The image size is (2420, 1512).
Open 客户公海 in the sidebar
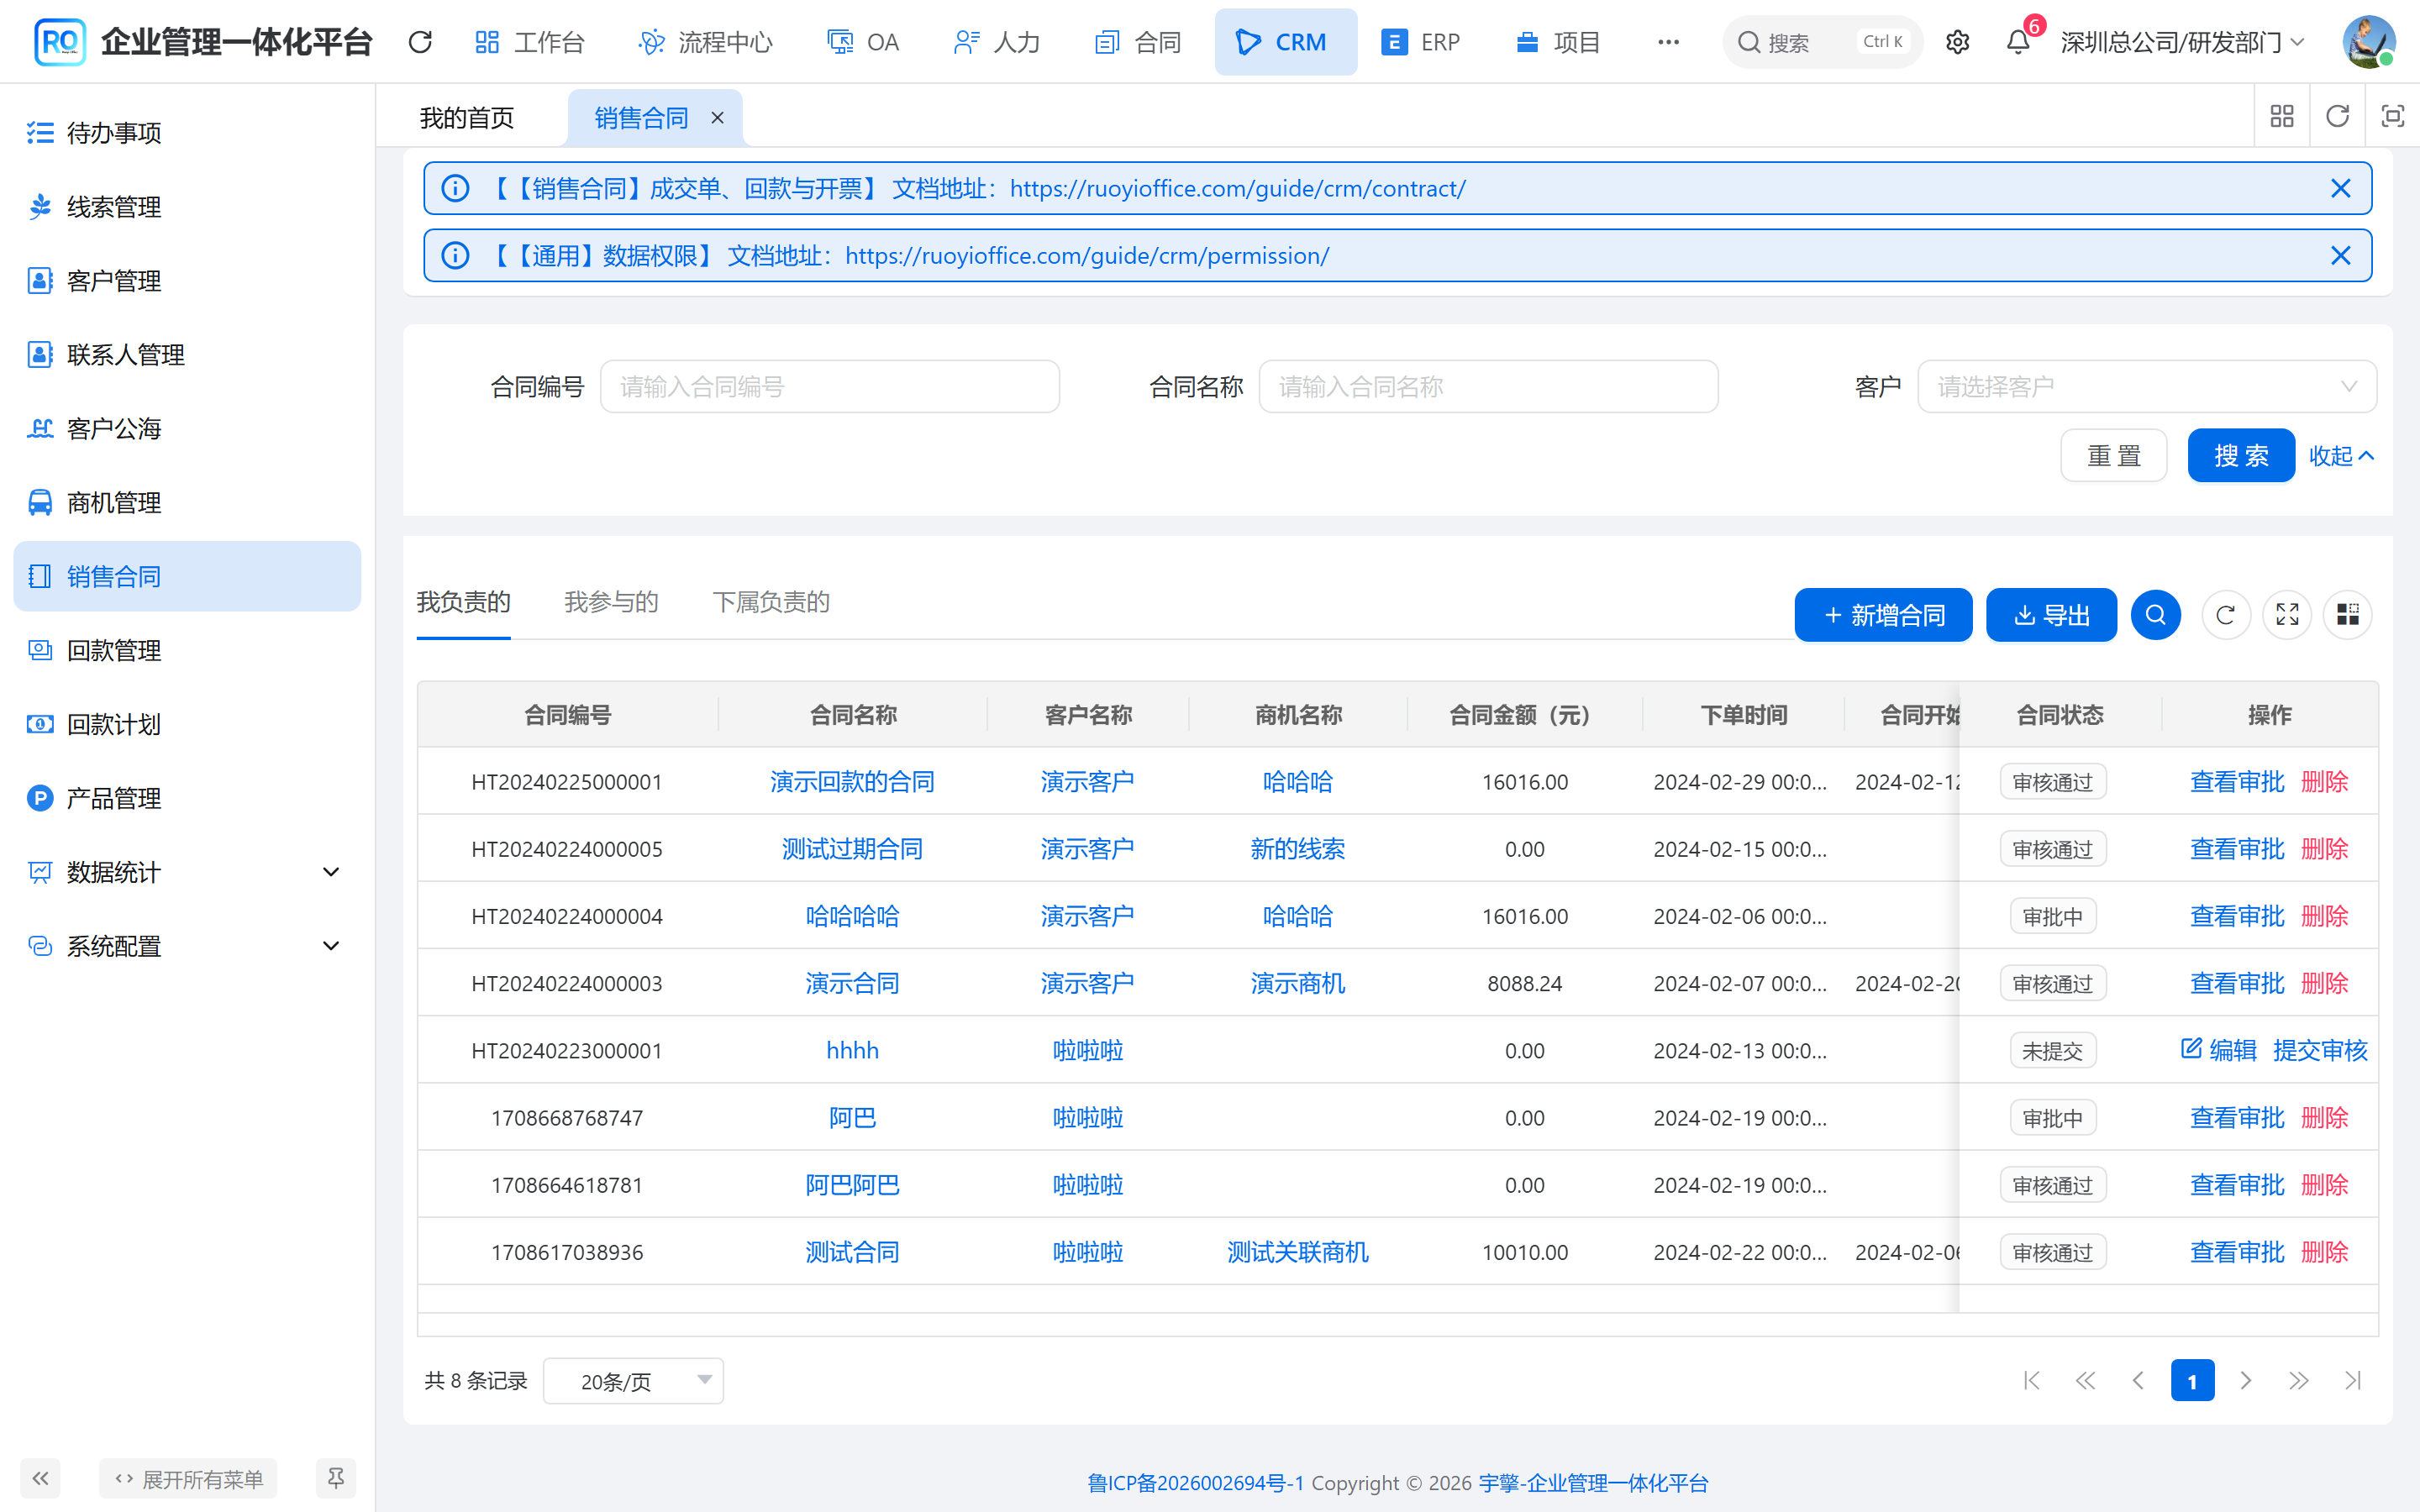[187, 429]
